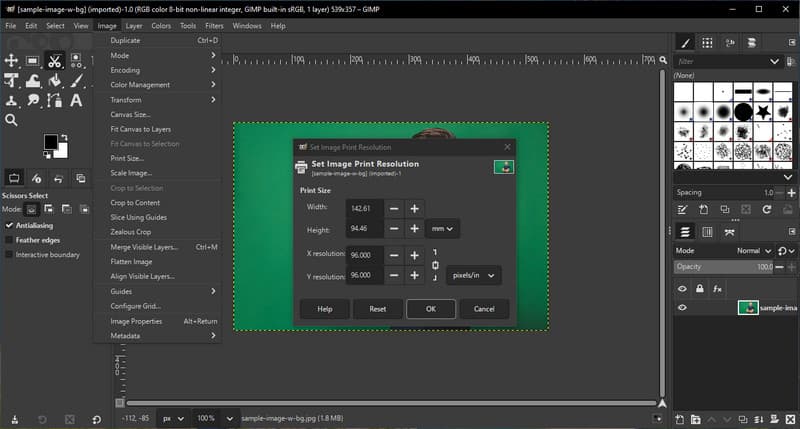
Task: Open the Filters menu
Action: 214,25
